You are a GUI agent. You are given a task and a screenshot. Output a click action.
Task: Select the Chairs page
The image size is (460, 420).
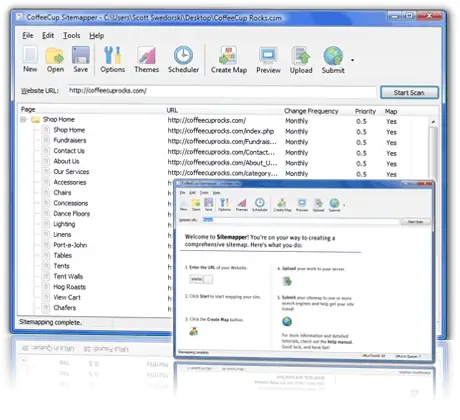tap(62, 193)
